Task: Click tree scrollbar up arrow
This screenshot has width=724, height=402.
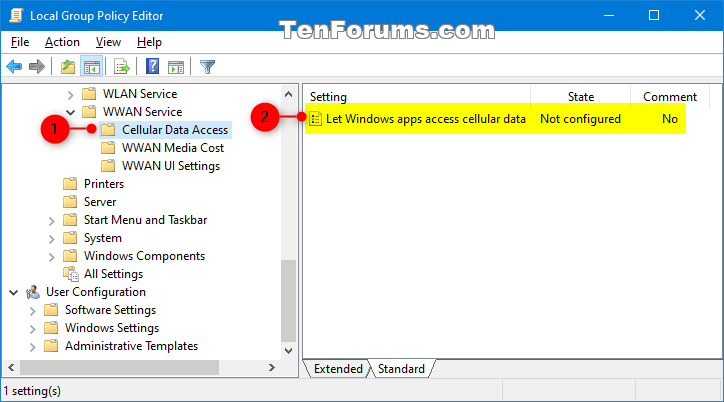Action: 289,94
